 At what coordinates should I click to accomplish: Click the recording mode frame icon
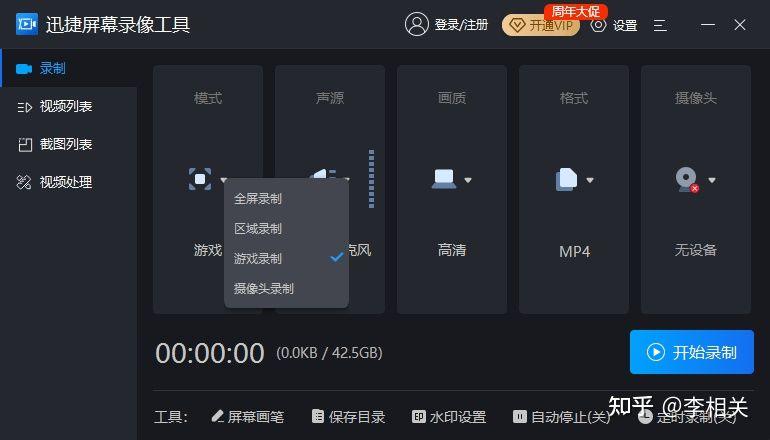pyautogui.click(x=200, y=179)
